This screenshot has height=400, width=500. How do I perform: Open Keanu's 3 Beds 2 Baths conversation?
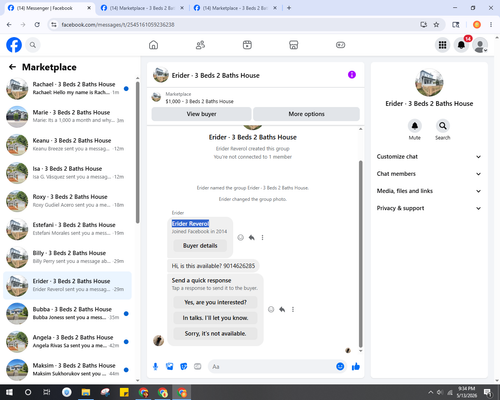point(67,145)
